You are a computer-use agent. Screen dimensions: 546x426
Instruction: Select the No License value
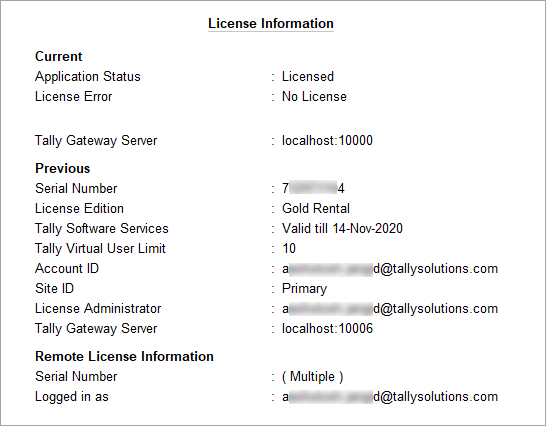coord(314,96)
